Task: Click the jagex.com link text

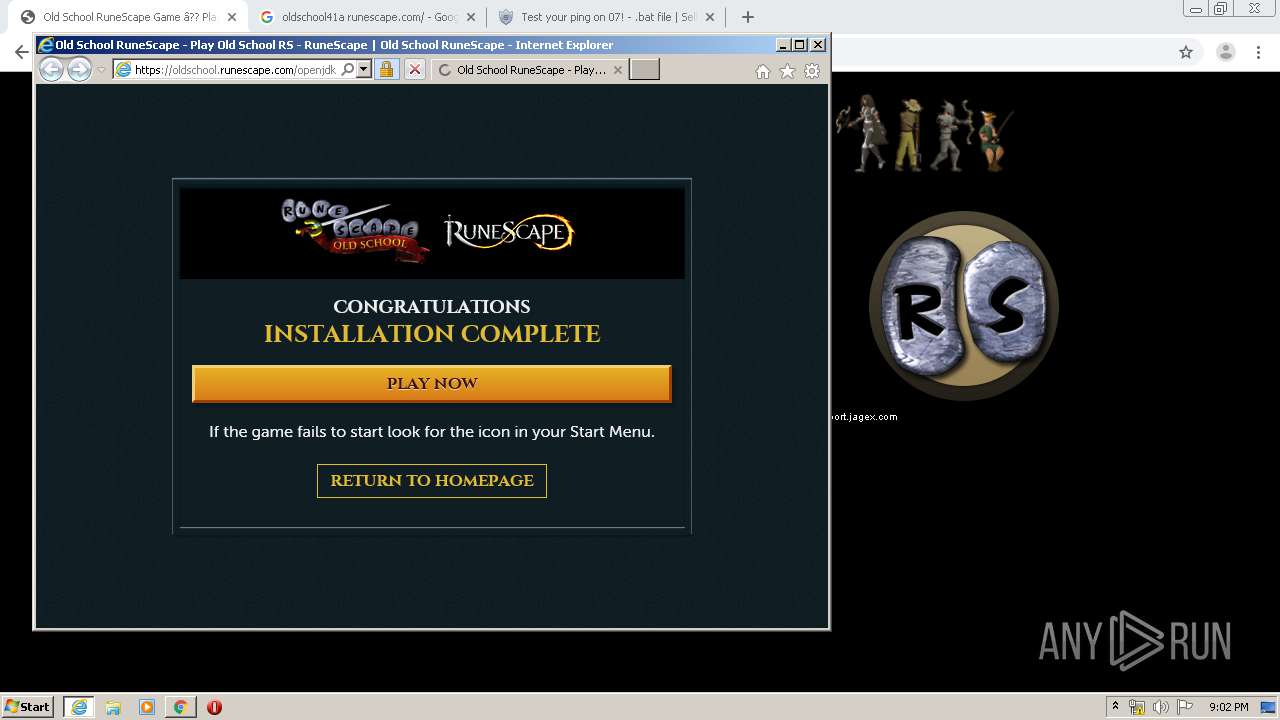Action: [865, 417]
